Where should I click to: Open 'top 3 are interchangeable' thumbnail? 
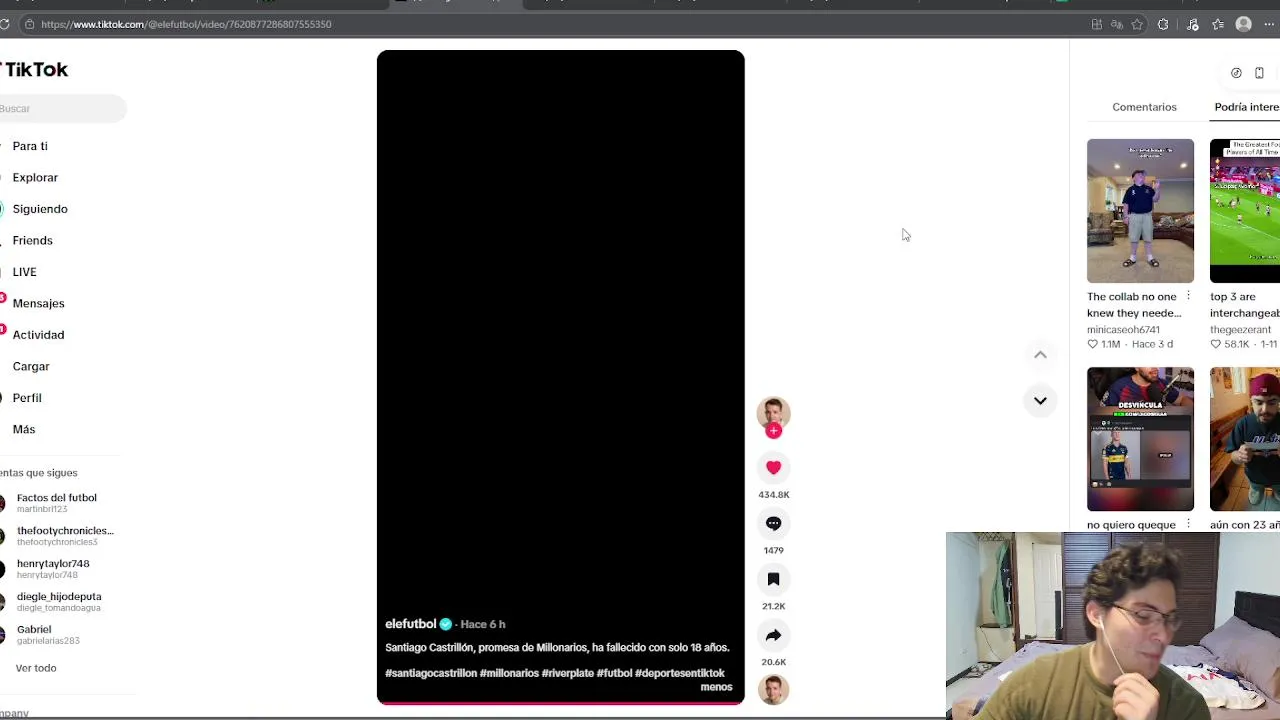coord(1245,211)
